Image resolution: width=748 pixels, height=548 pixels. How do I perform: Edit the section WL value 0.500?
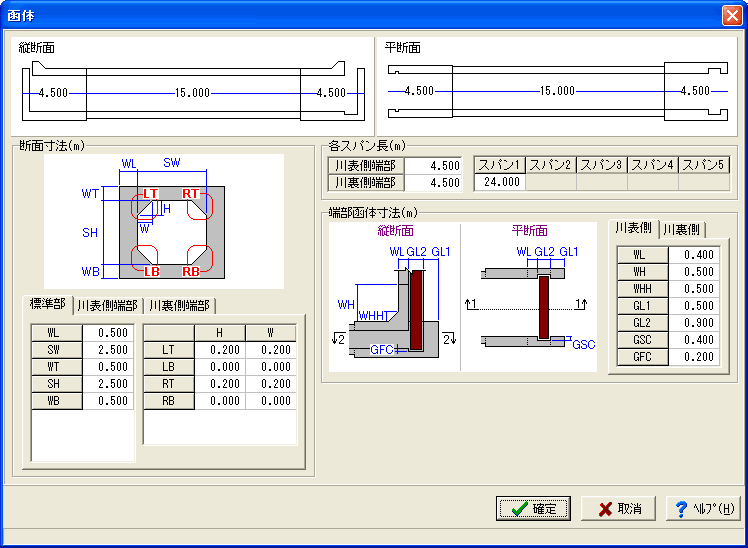tap(108, 333)
